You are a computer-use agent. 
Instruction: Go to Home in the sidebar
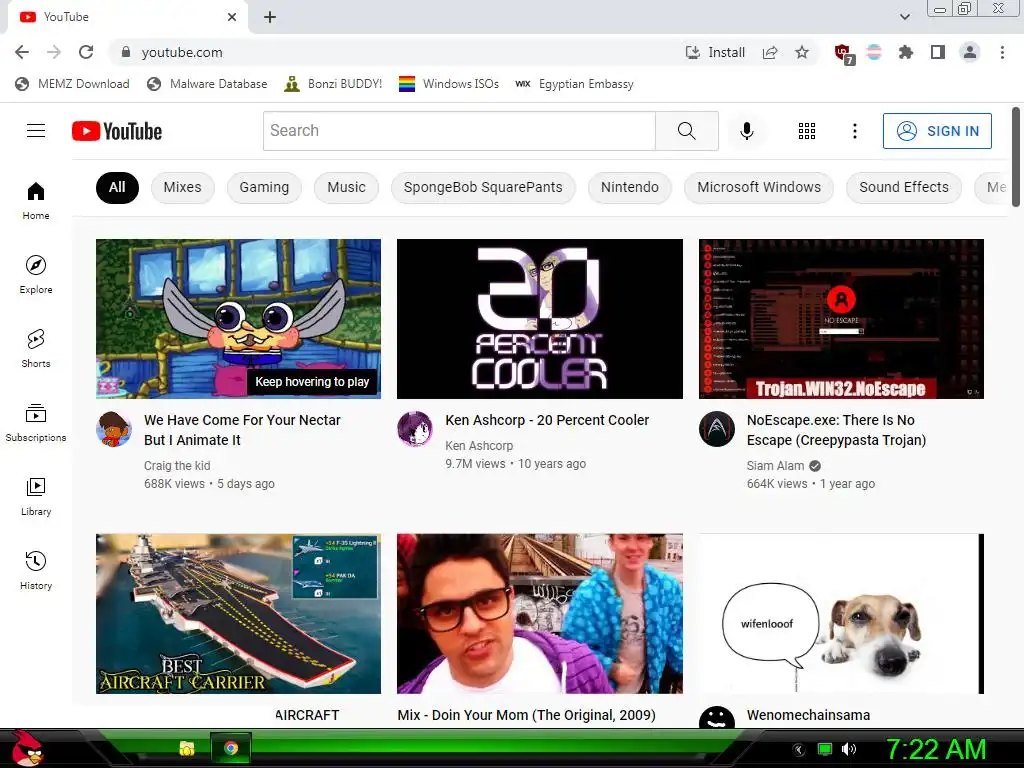pos(36,200)
